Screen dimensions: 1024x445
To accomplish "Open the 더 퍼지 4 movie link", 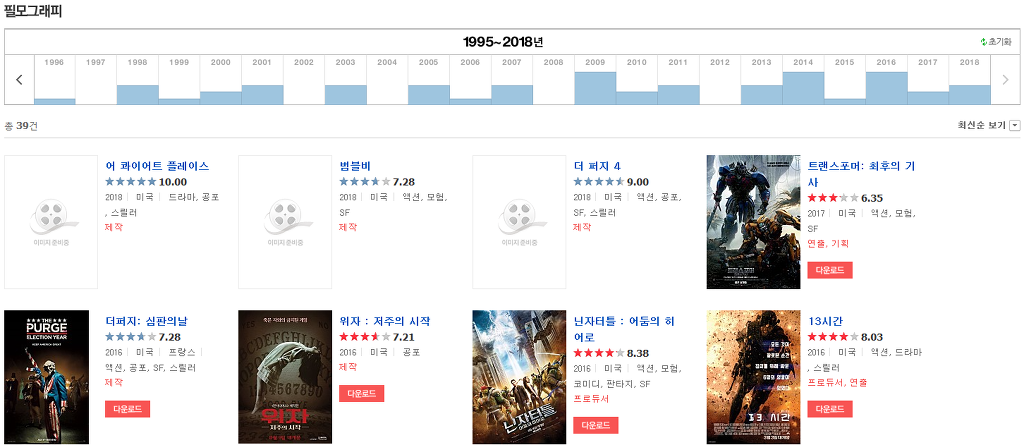I will 596,166.
